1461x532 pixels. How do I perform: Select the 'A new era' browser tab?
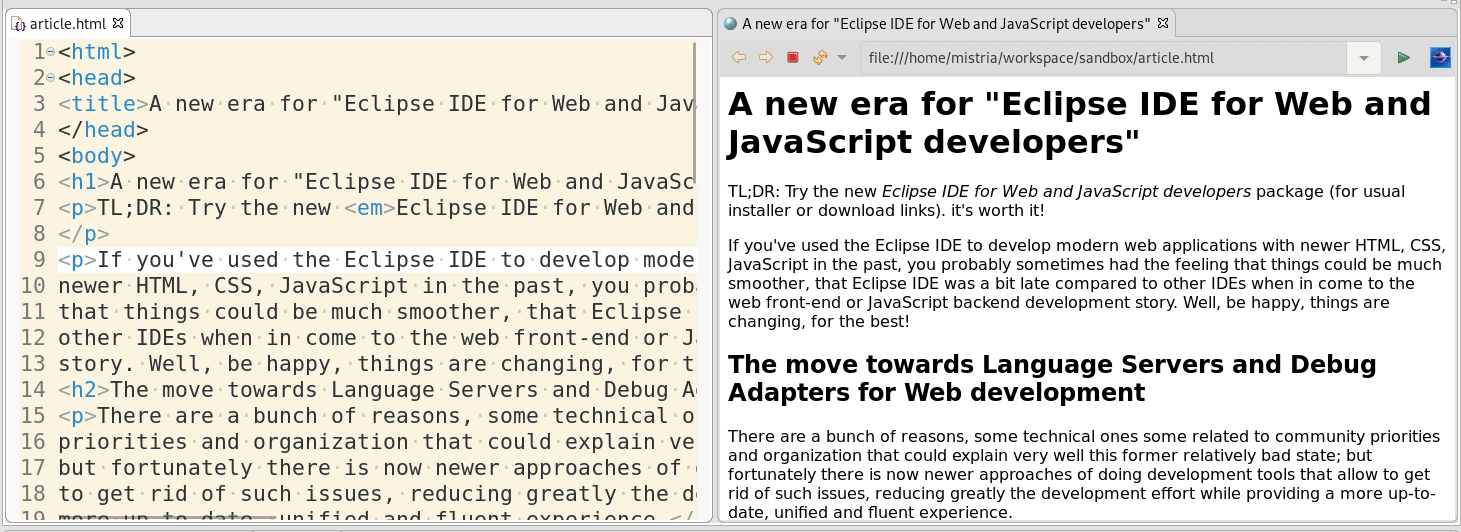click(945, 23)
